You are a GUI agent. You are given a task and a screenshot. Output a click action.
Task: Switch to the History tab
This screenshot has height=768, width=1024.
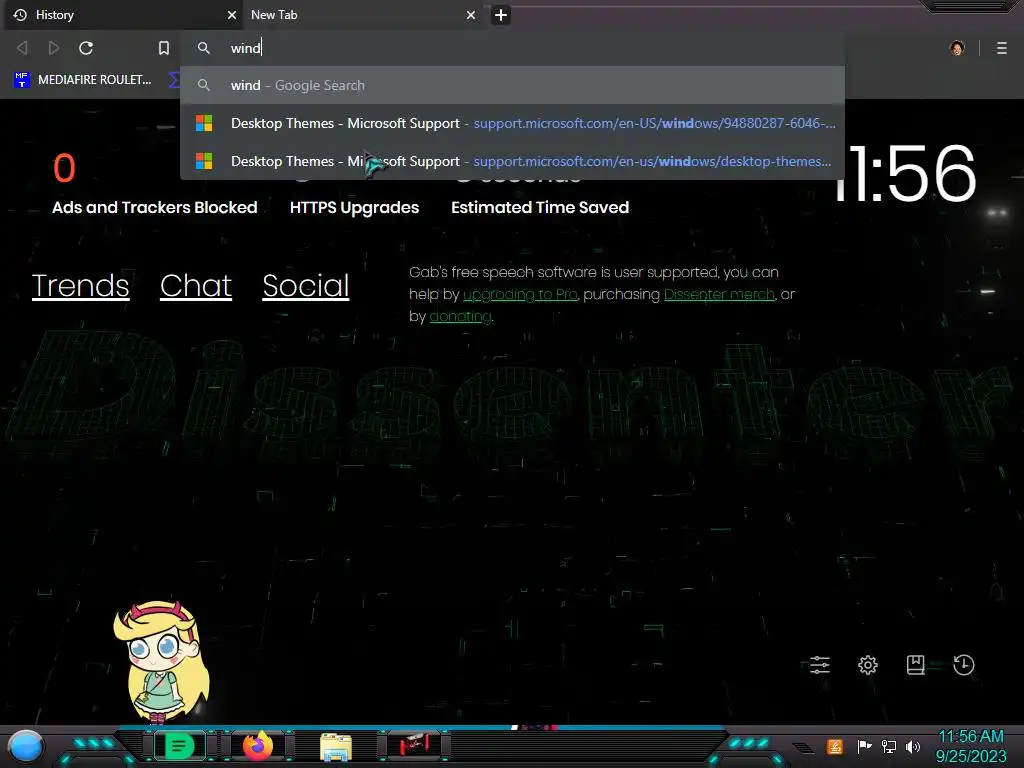pyautogui.click(x=121, y=15)
